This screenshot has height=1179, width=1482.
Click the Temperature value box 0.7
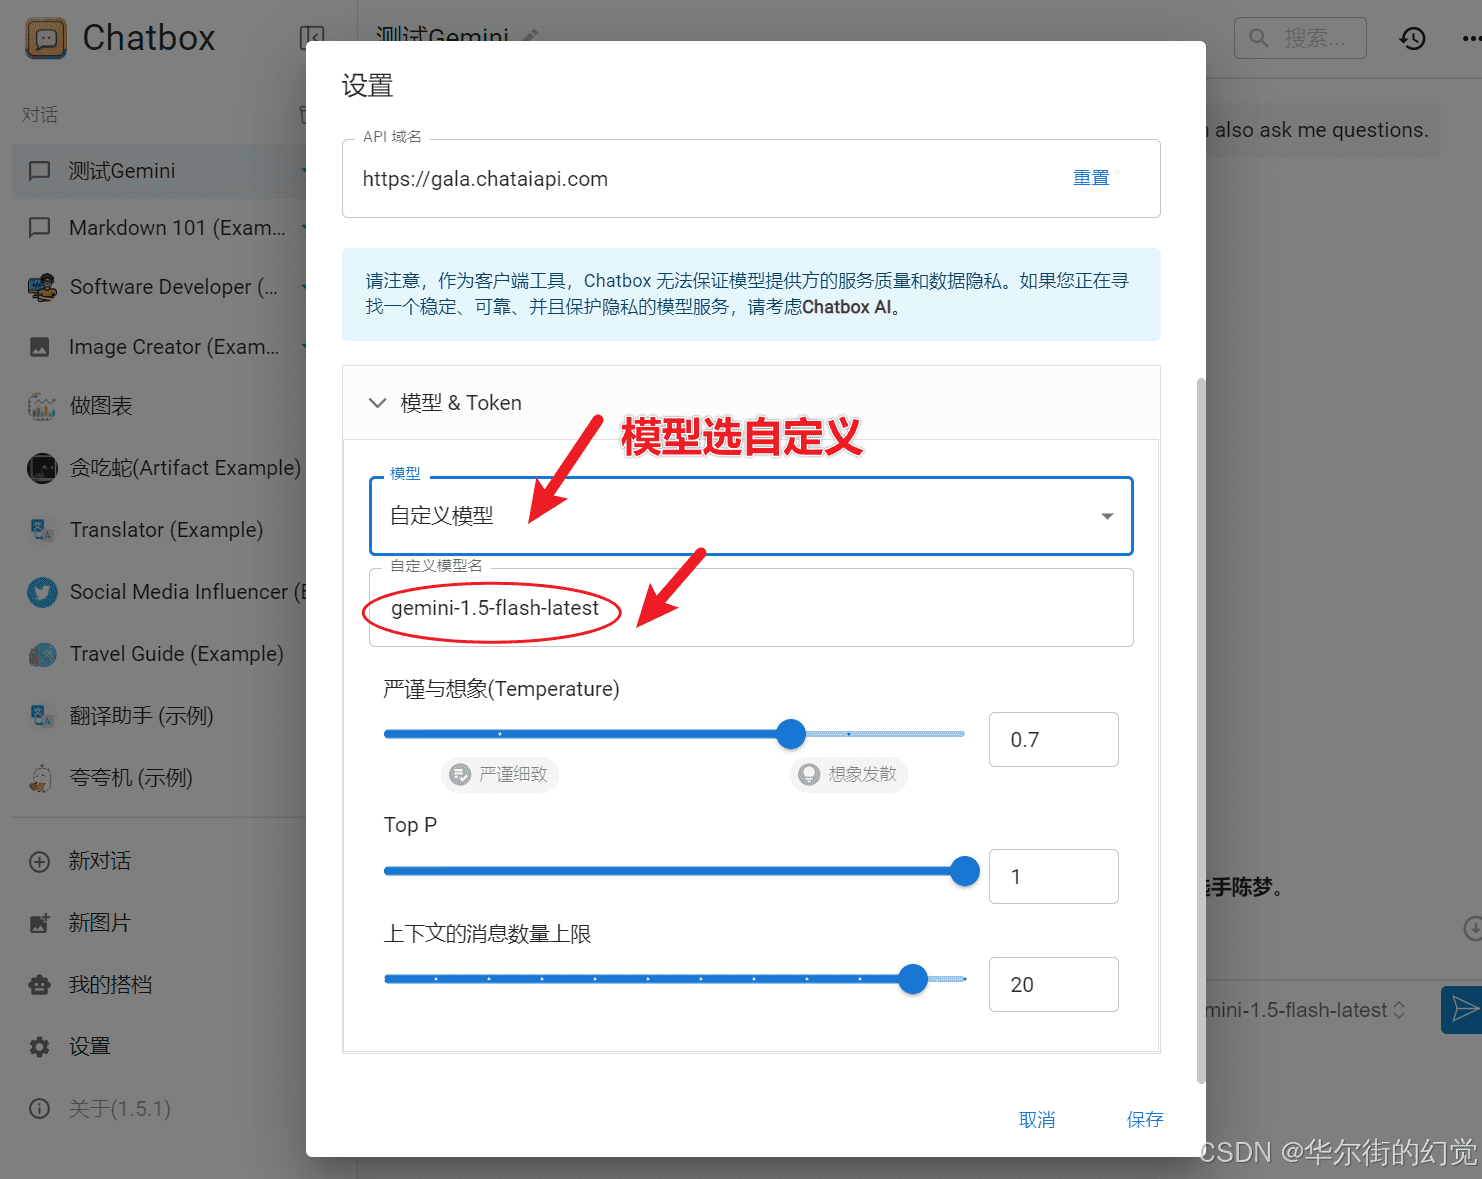pos(1054,740)
